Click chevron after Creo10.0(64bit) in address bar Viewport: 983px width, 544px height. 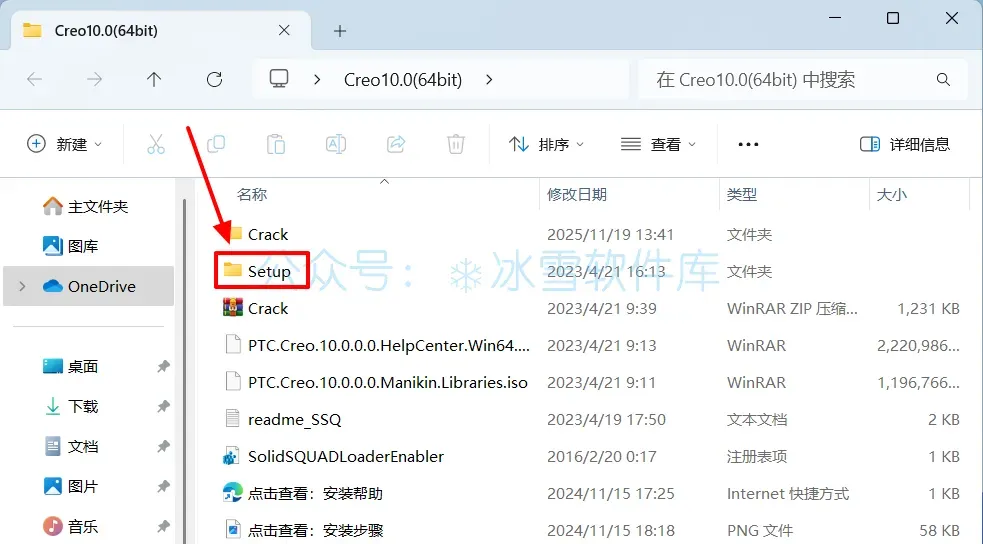click(489, 80)
